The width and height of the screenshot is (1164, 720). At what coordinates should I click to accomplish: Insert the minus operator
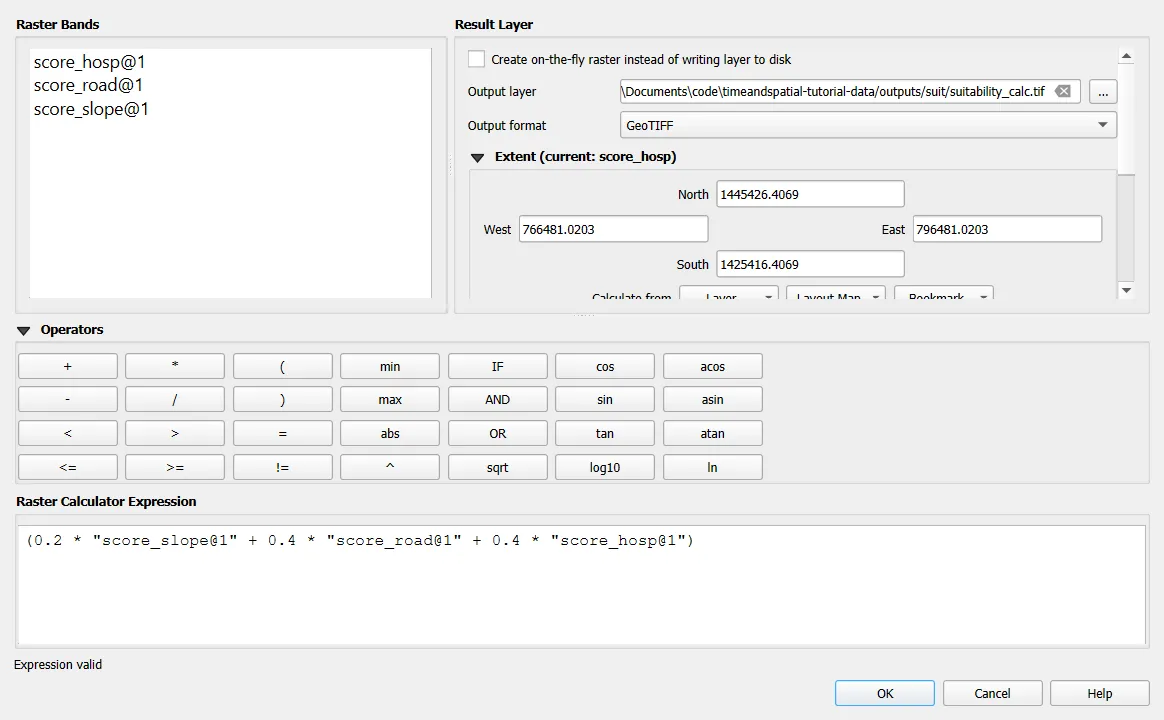68,399
